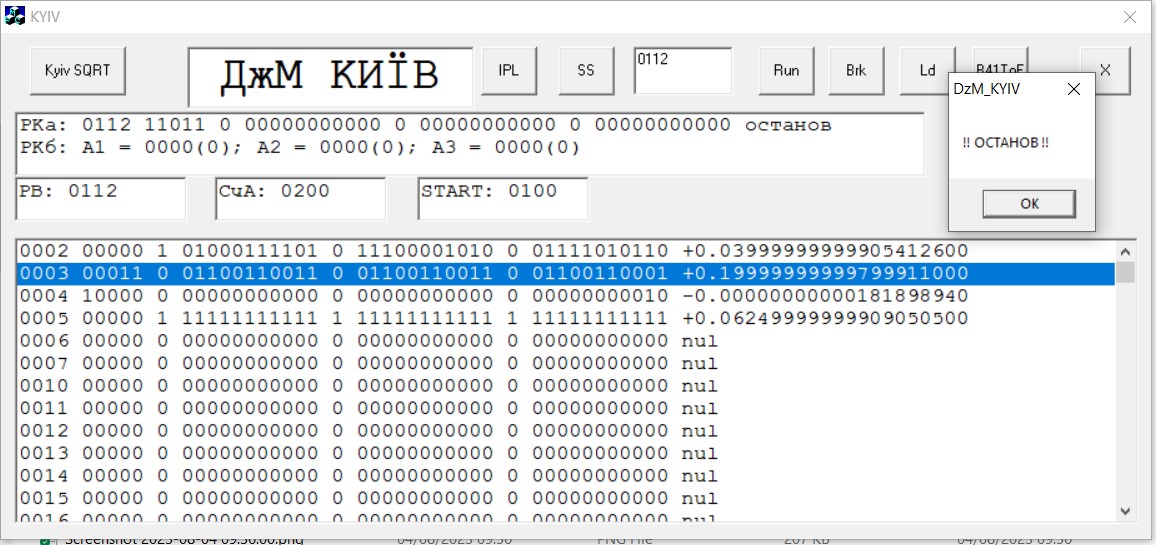The image size is (1156, 545).
Task: Close the DzM_KYIV dialog with X
Action: tap(1073, 89)
